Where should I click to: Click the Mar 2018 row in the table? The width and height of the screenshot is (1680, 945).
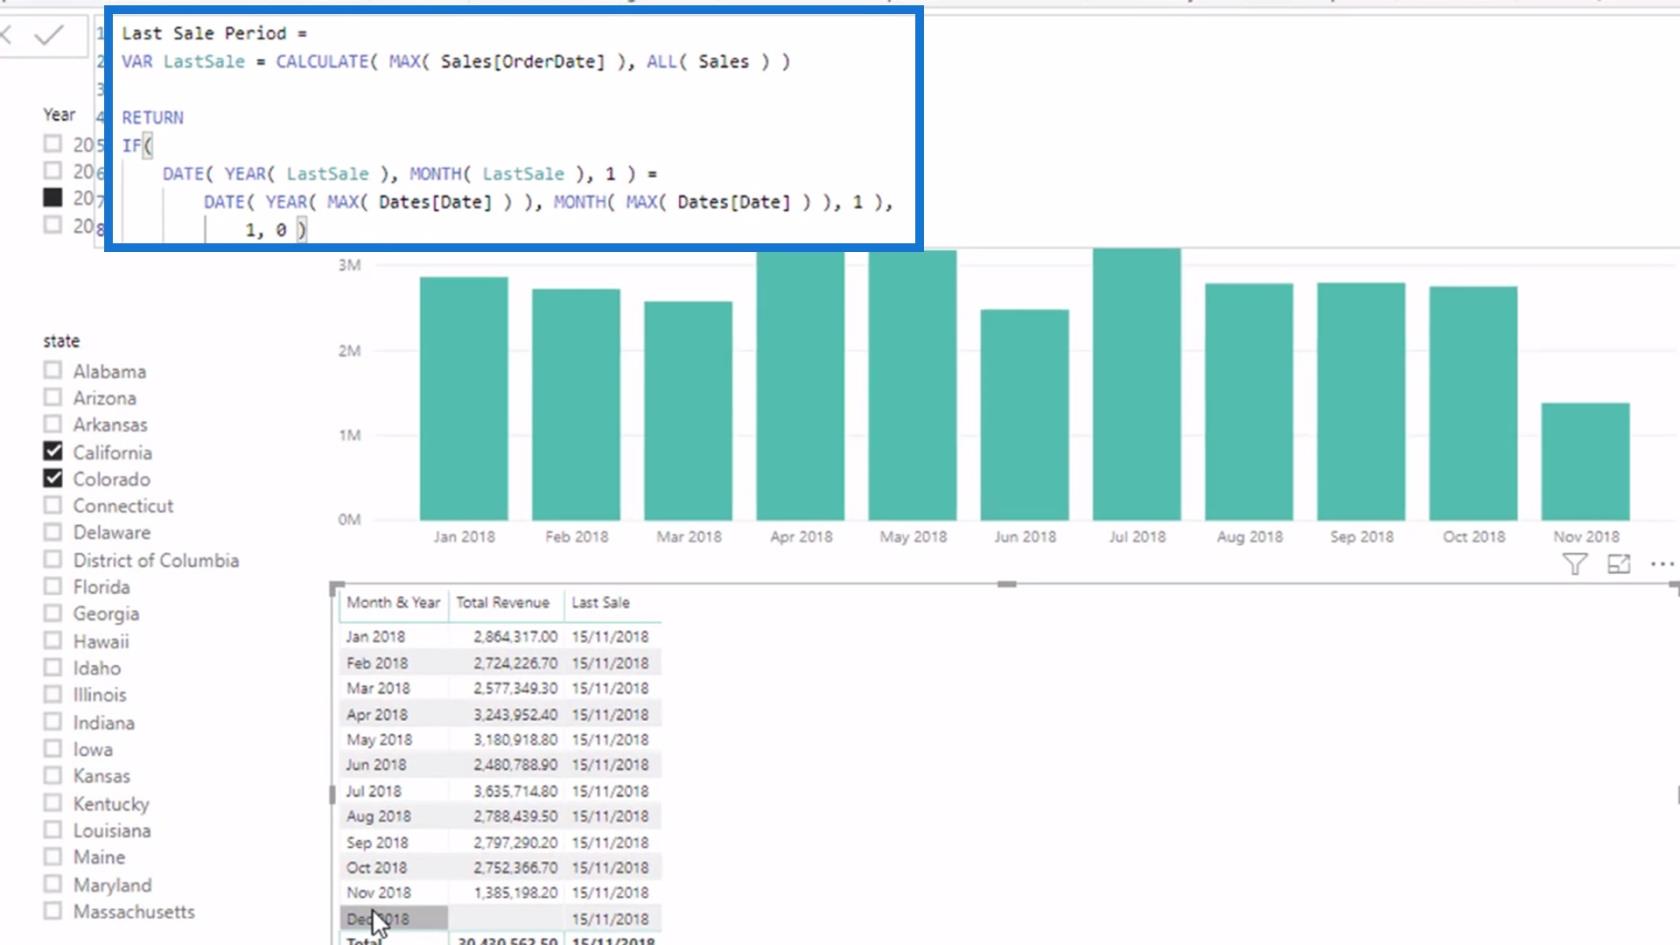500,688
